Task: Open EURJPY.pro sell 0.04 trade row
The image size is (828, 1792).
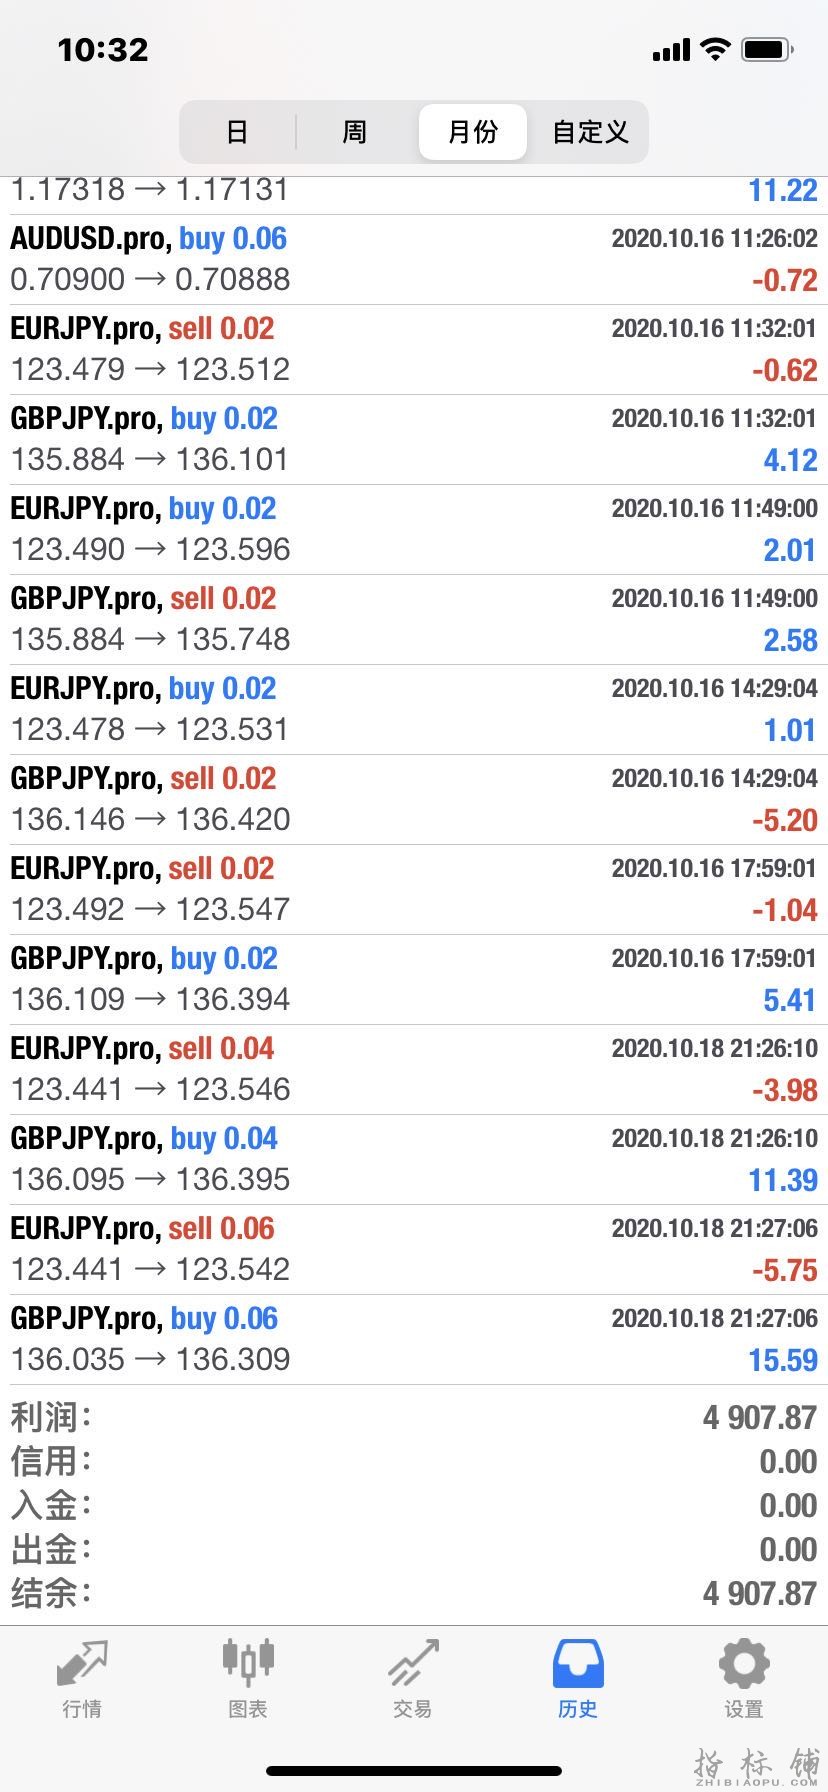Action: 414,1069
